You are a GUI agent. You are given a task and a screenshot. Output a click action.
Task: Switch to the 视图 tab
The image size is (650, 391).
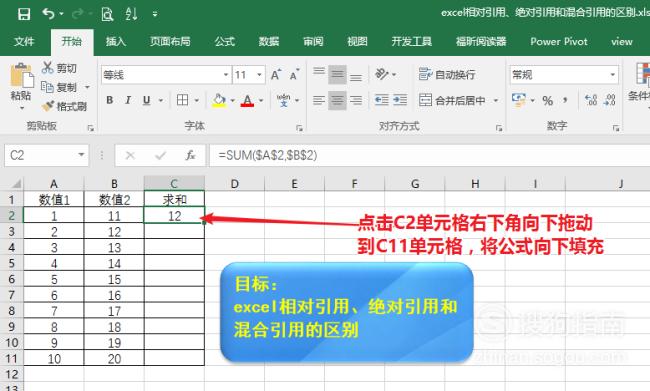tap(357, 41)
